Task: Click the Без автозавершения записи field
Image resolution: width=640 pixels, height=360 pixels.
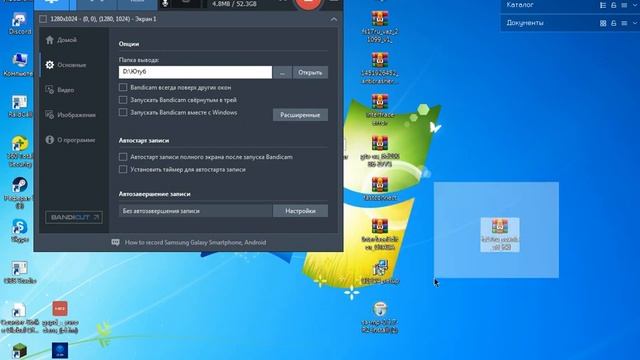Action: 196,211
